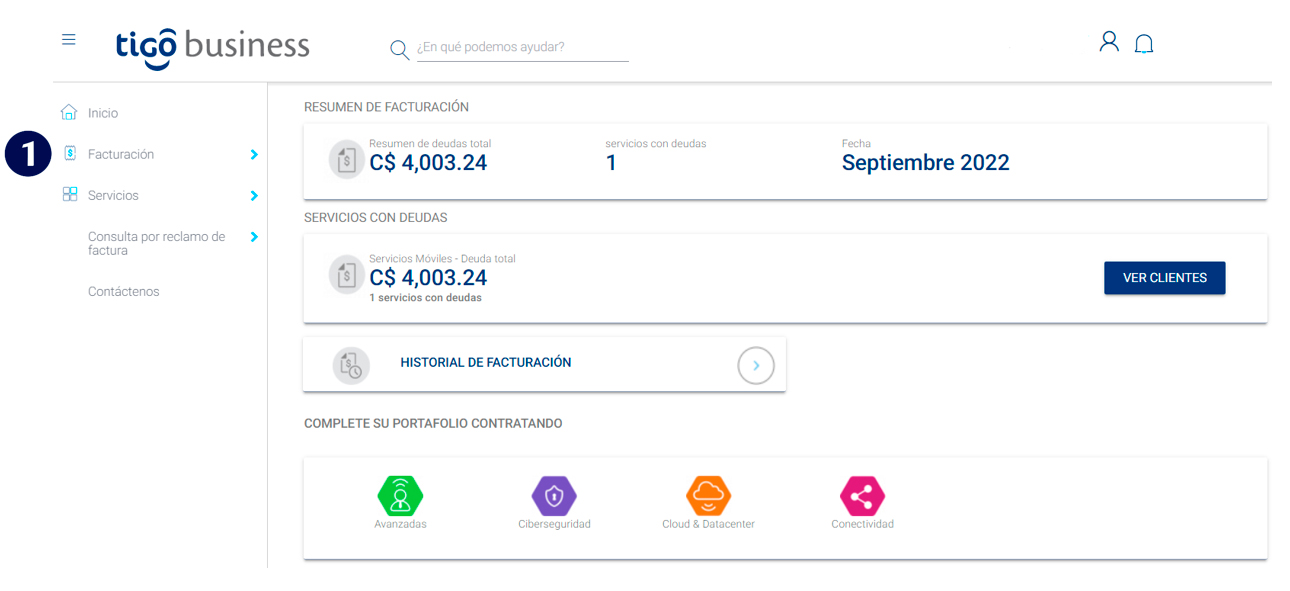Open the user profile icon
This screenshot has width=1290, height=591.
tap(1109, 42)
